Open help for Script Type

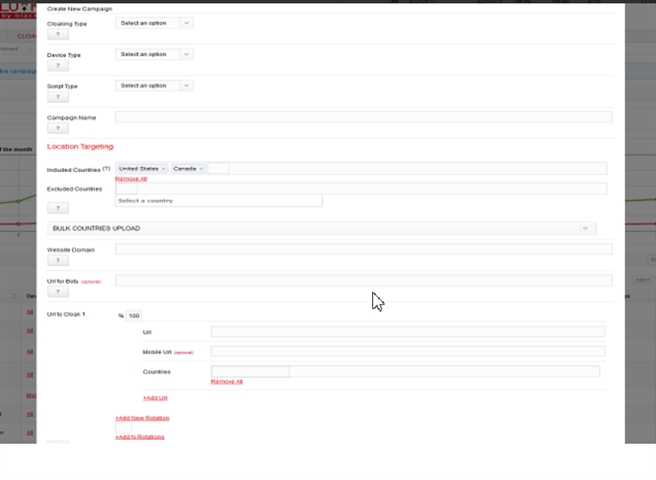58,97
